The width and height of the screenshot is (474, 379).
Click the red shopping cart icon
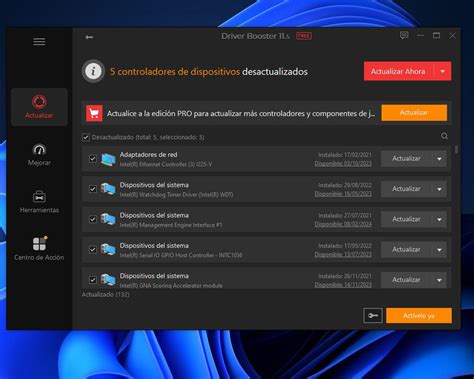click(x=94, y=113)
